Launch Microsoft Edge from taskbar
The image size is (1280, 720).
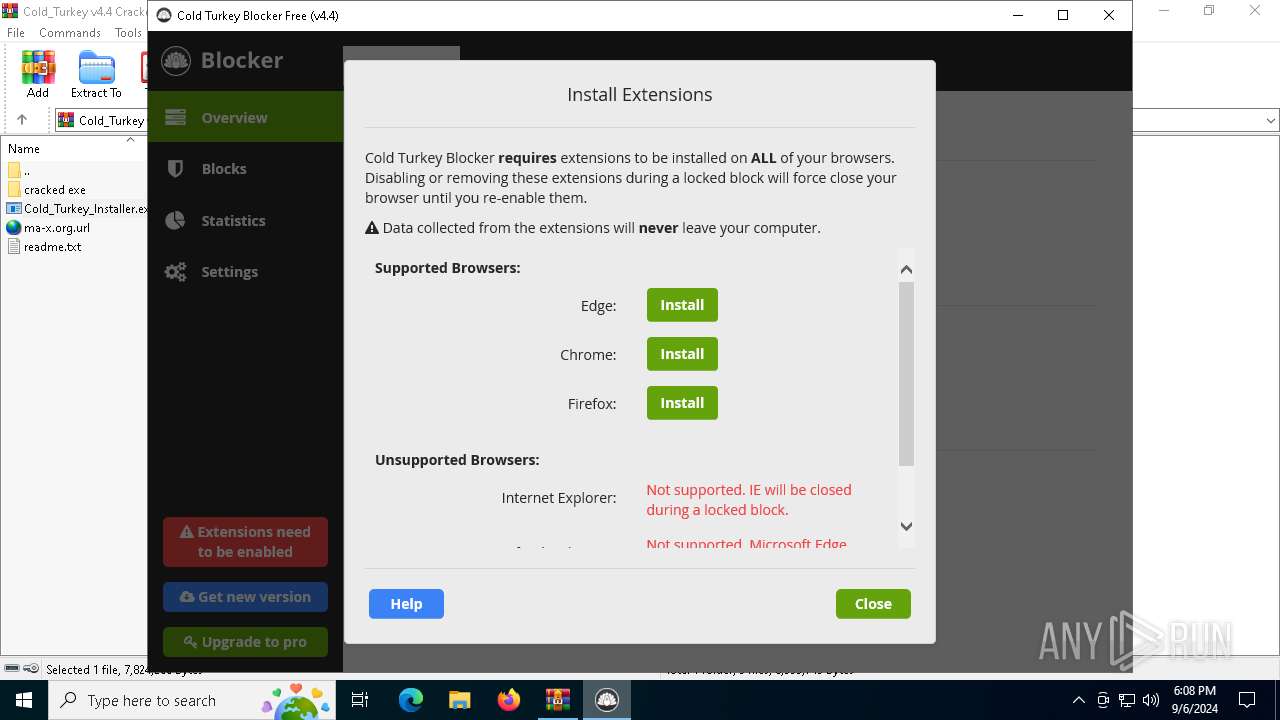[x=411, y=700]
